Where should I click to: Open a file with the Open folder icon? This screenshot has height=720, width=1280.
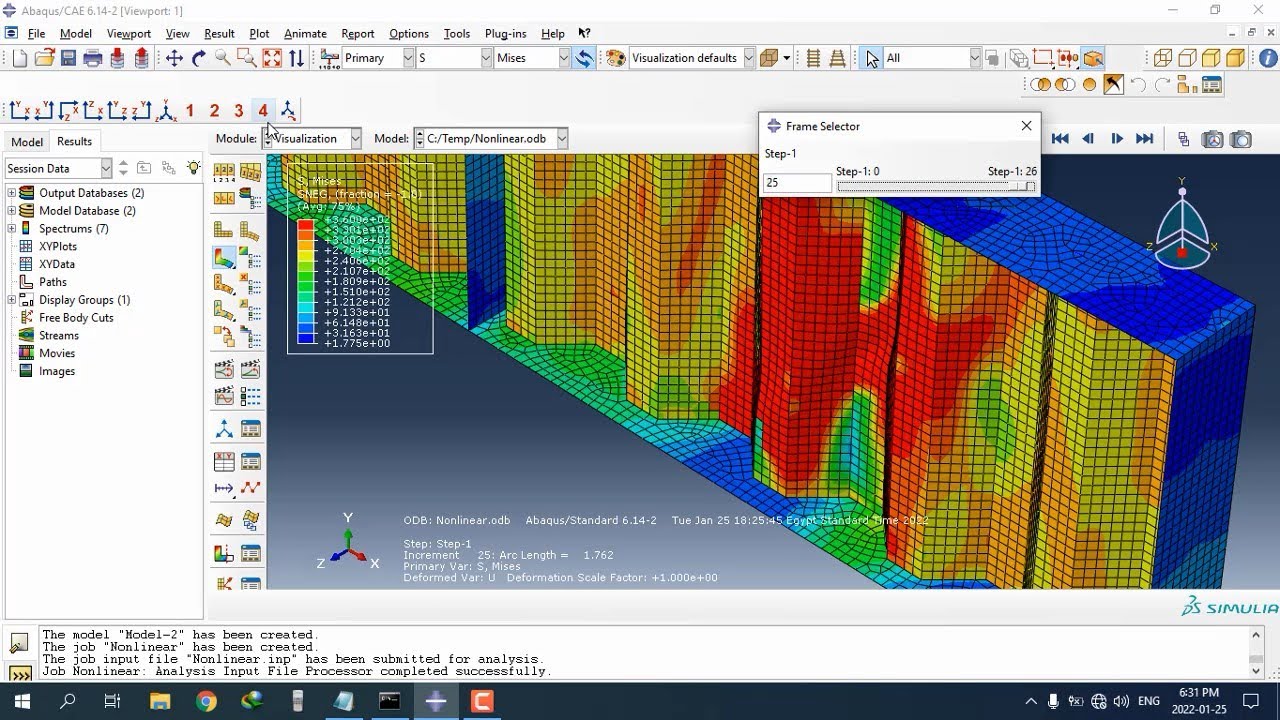coord(44,58)
